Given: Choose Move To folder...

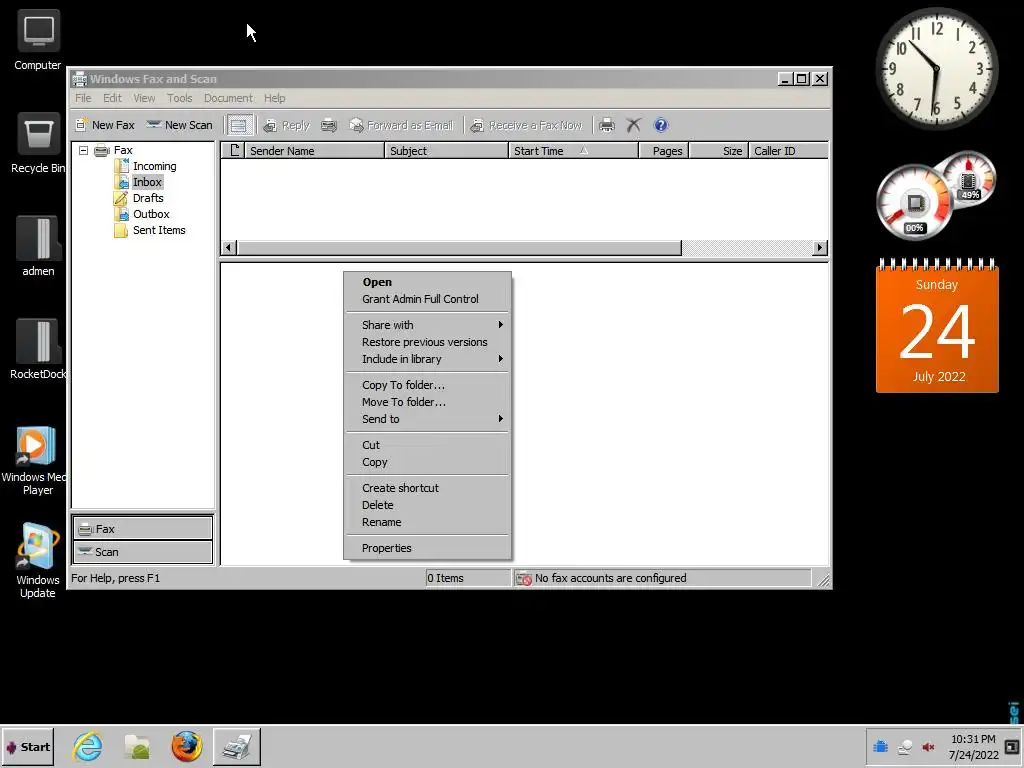Looking at the screenshot, I should [427, 402].
